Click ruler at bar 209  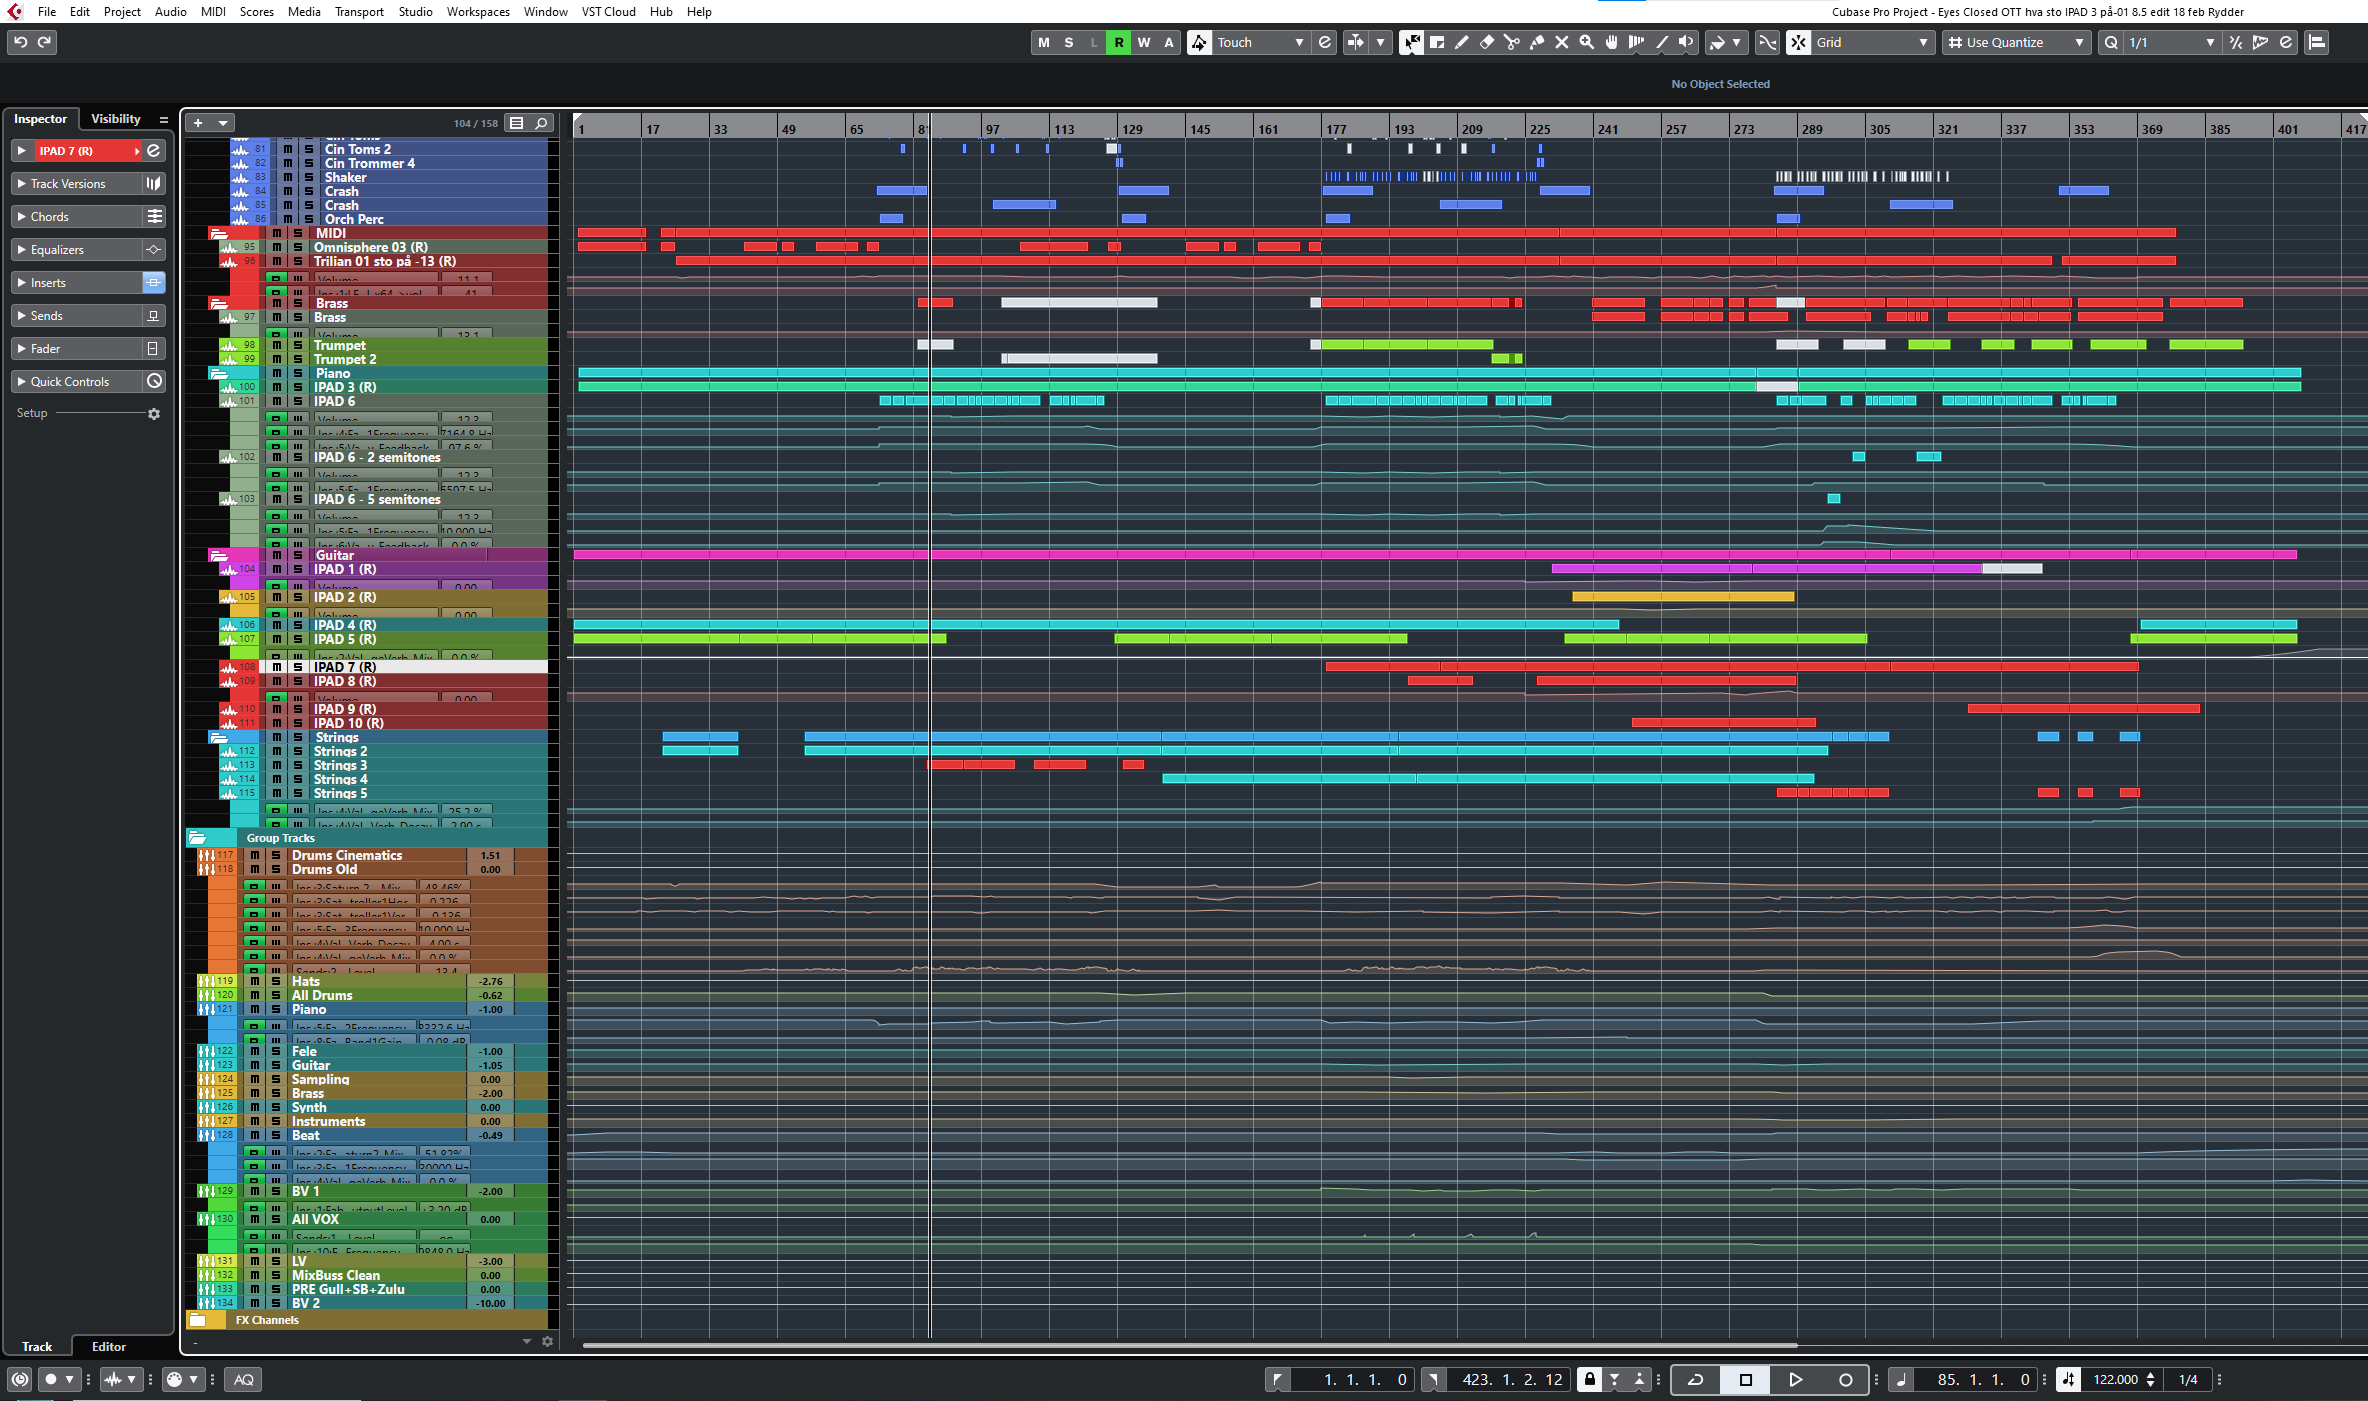1471,129
